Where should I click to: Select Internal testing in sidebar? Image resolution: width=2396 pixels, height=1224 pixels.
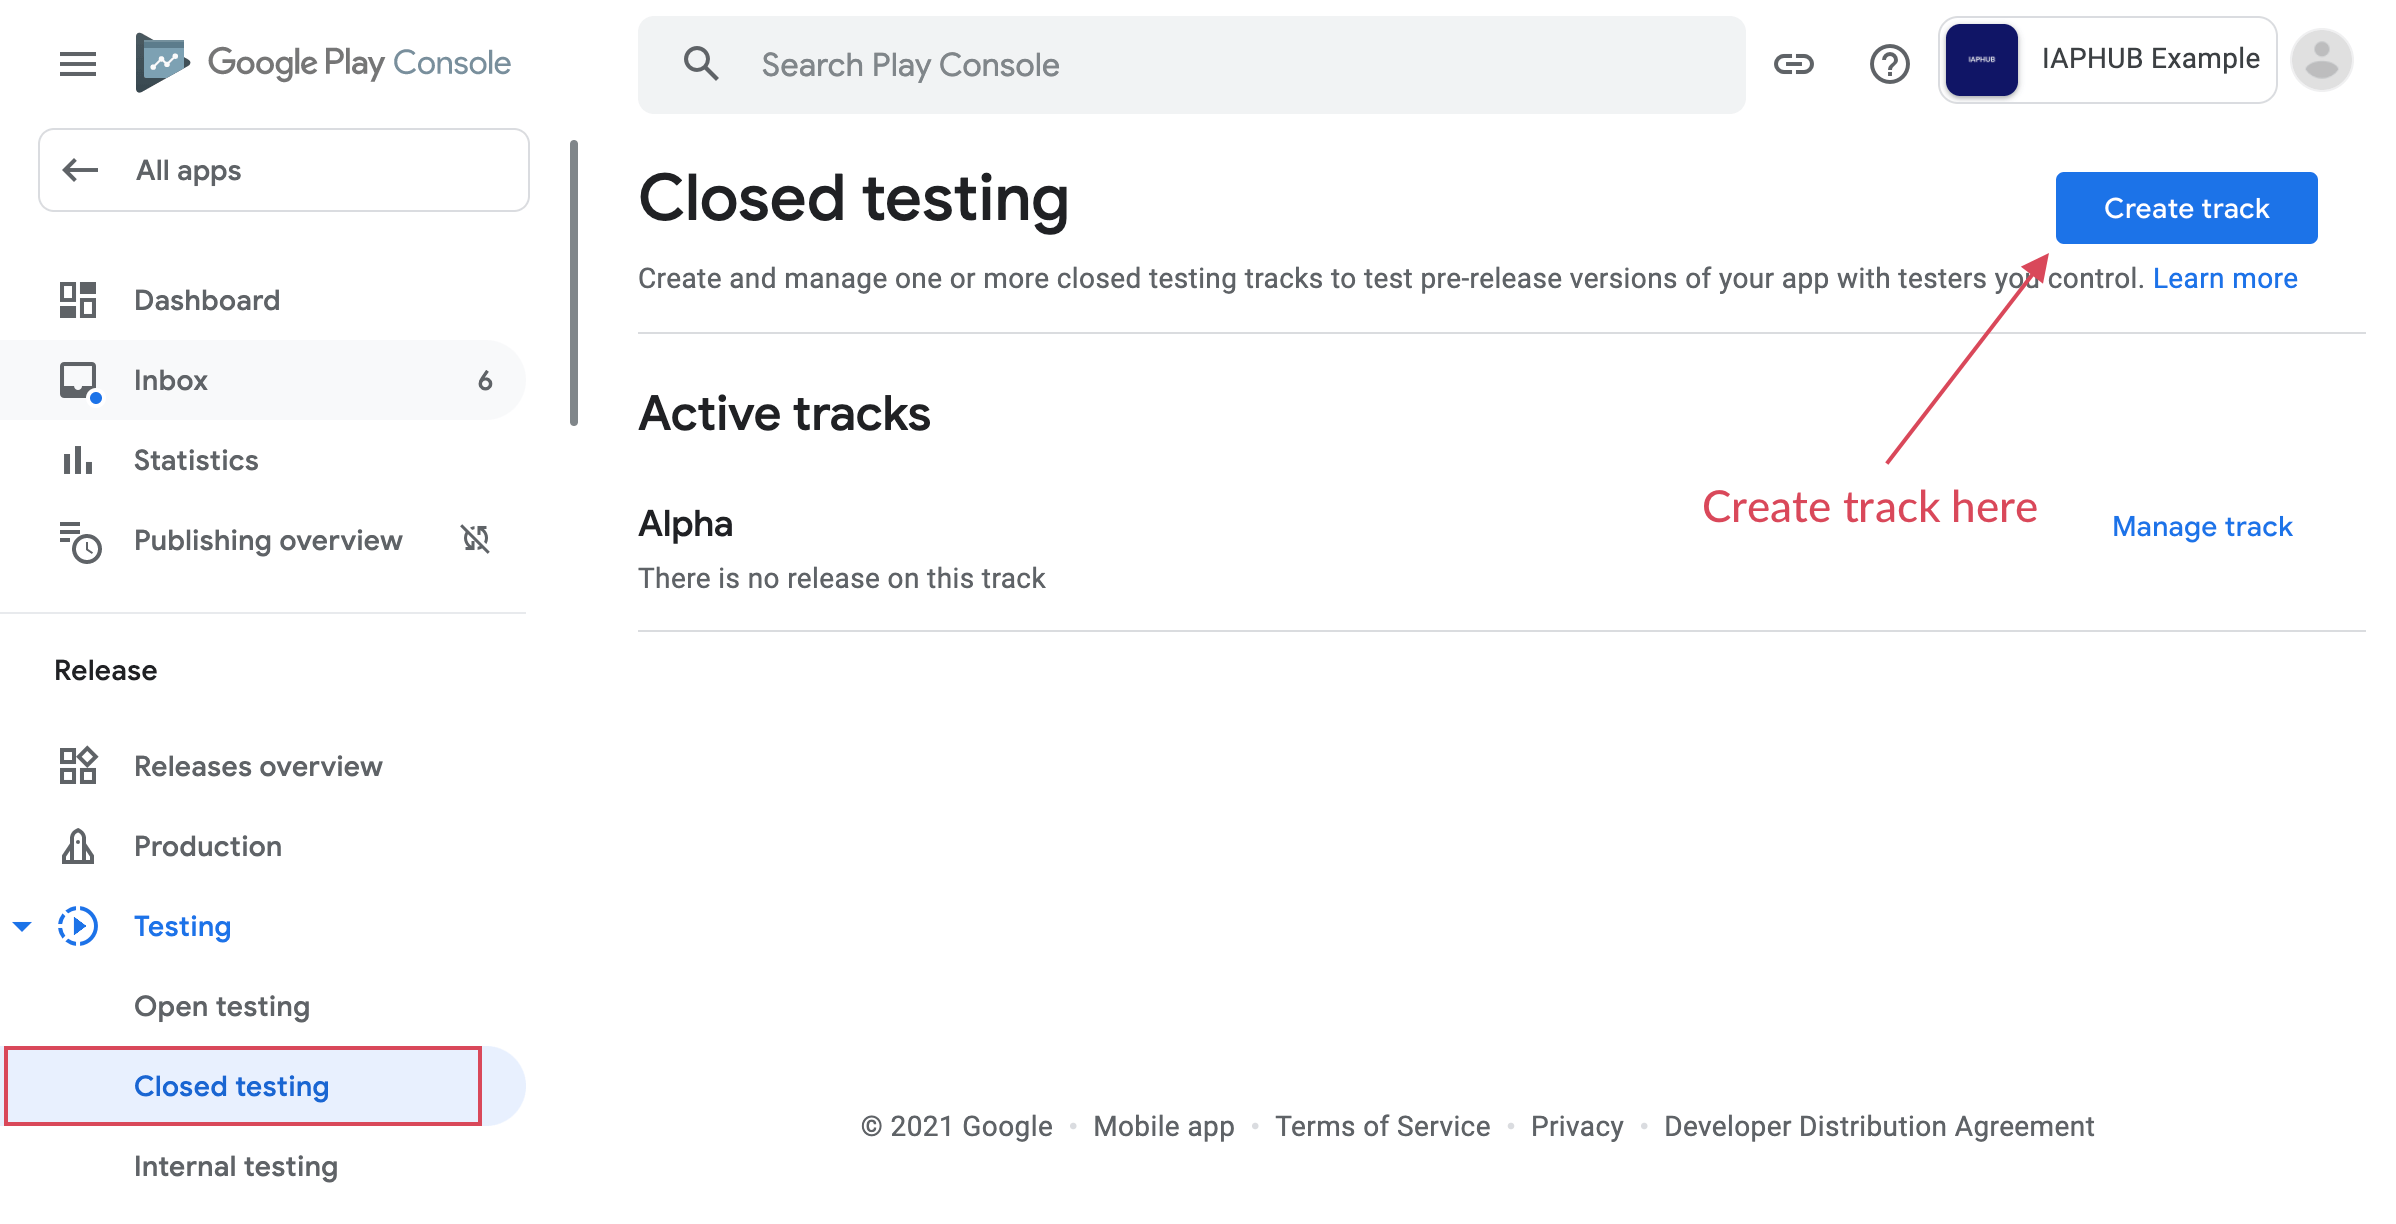point(236,1166)
